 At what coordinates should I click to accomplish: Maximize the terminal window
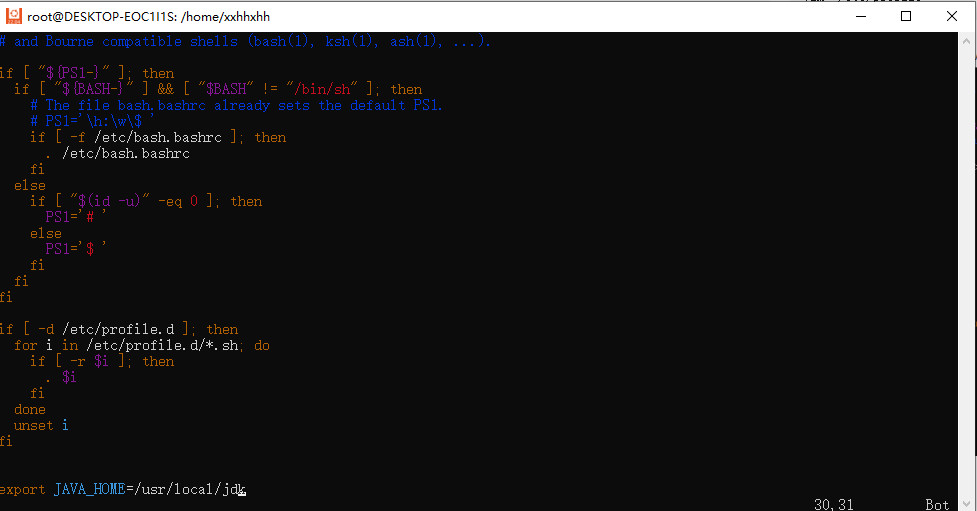click(x=906, y=16)
